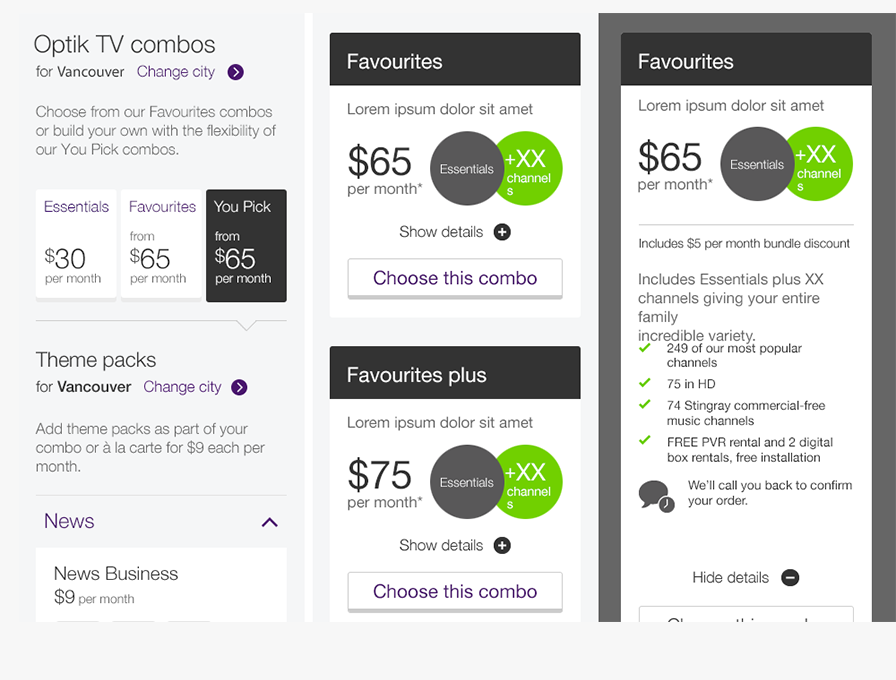Click the minus icon next to Hide details

(790, 578)
